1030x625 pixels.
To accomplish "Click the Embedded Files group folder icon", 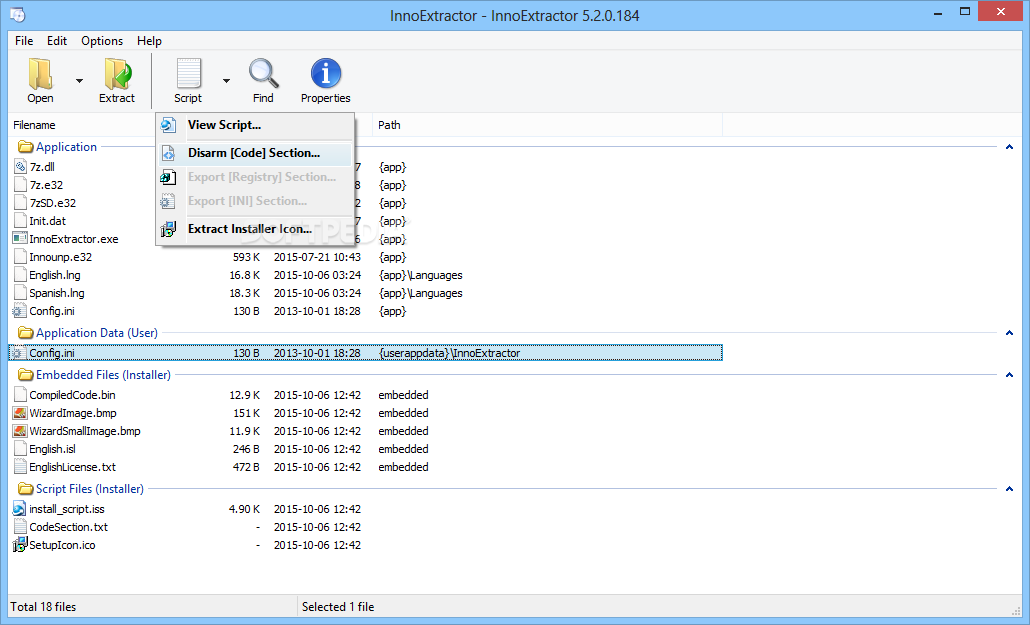I will tap(26, 375).
